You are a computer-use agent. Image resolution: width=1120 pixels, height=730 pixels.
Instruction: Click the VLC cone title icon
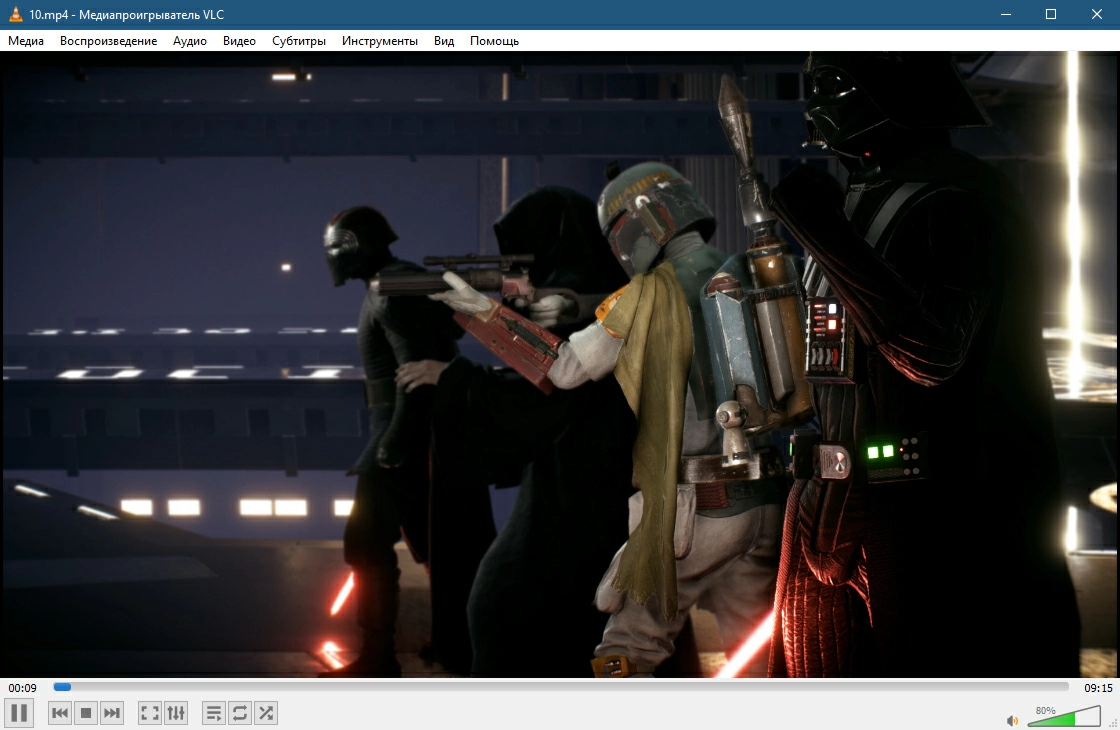pos(15,14)
